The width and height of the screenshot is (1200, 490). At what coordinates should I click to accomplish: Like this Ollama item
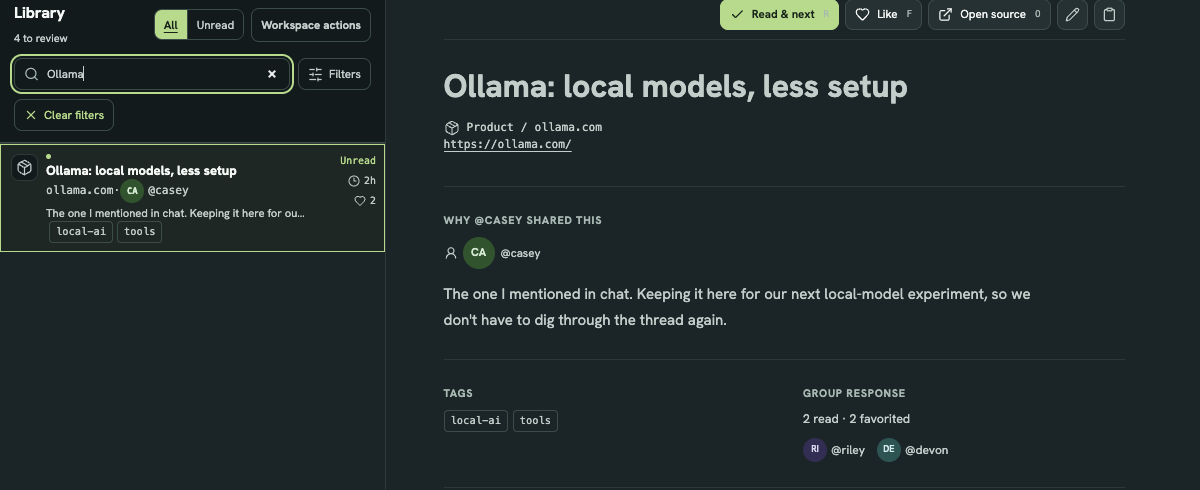click(x=883, y=15)
